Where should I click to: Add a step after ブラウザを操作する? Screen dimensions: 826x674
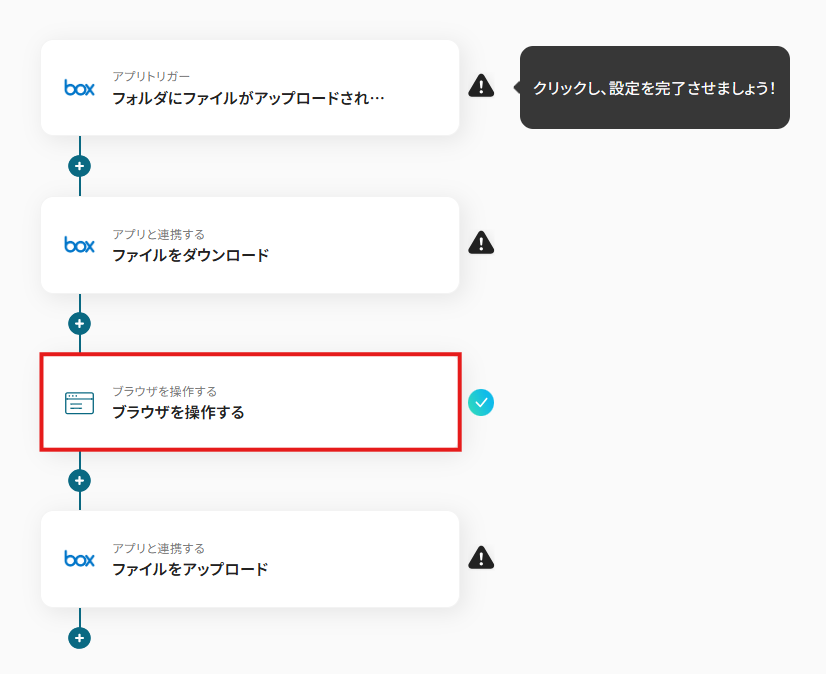pyautogui.click(x=80, y=481)
